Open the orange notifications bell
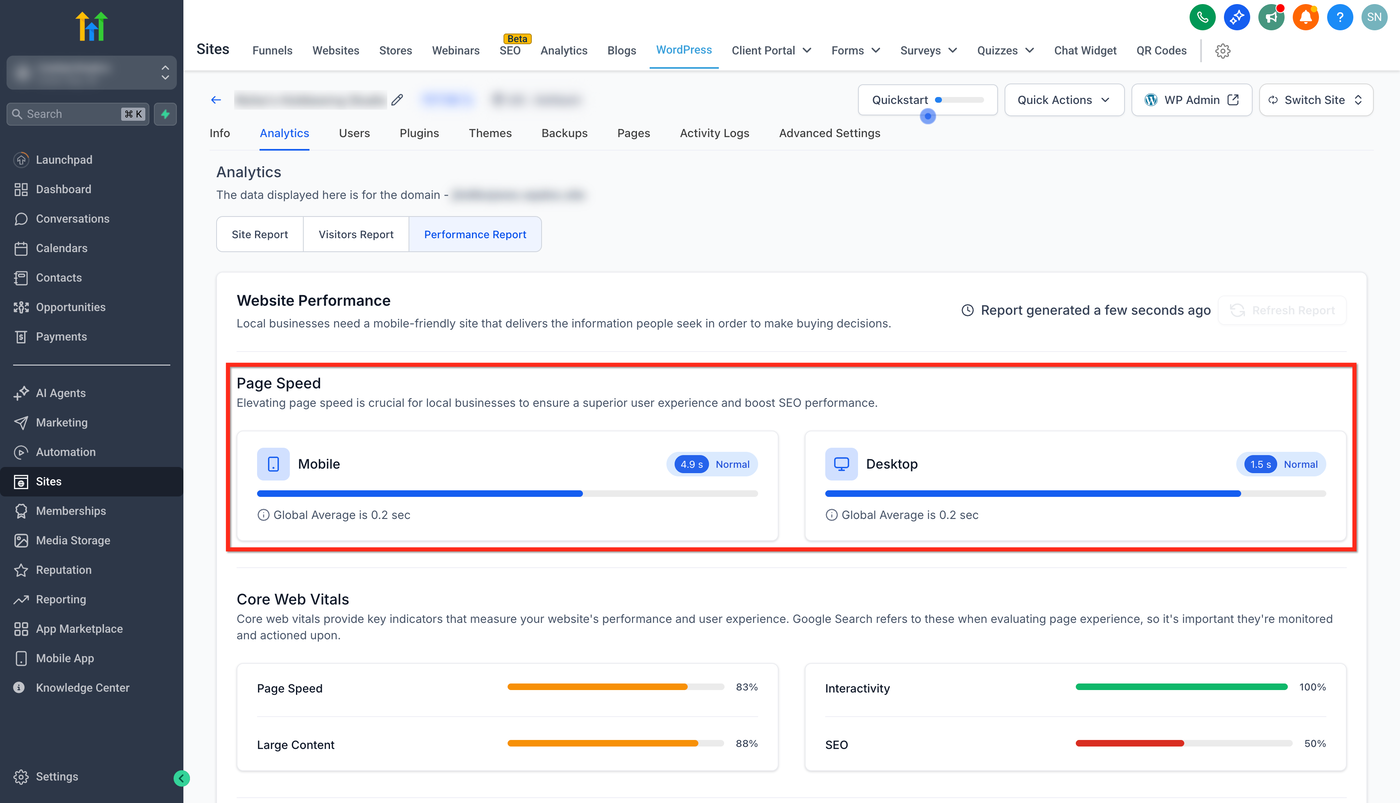Viewport: 1400px width, 803px height. (x=1305, y=17)
